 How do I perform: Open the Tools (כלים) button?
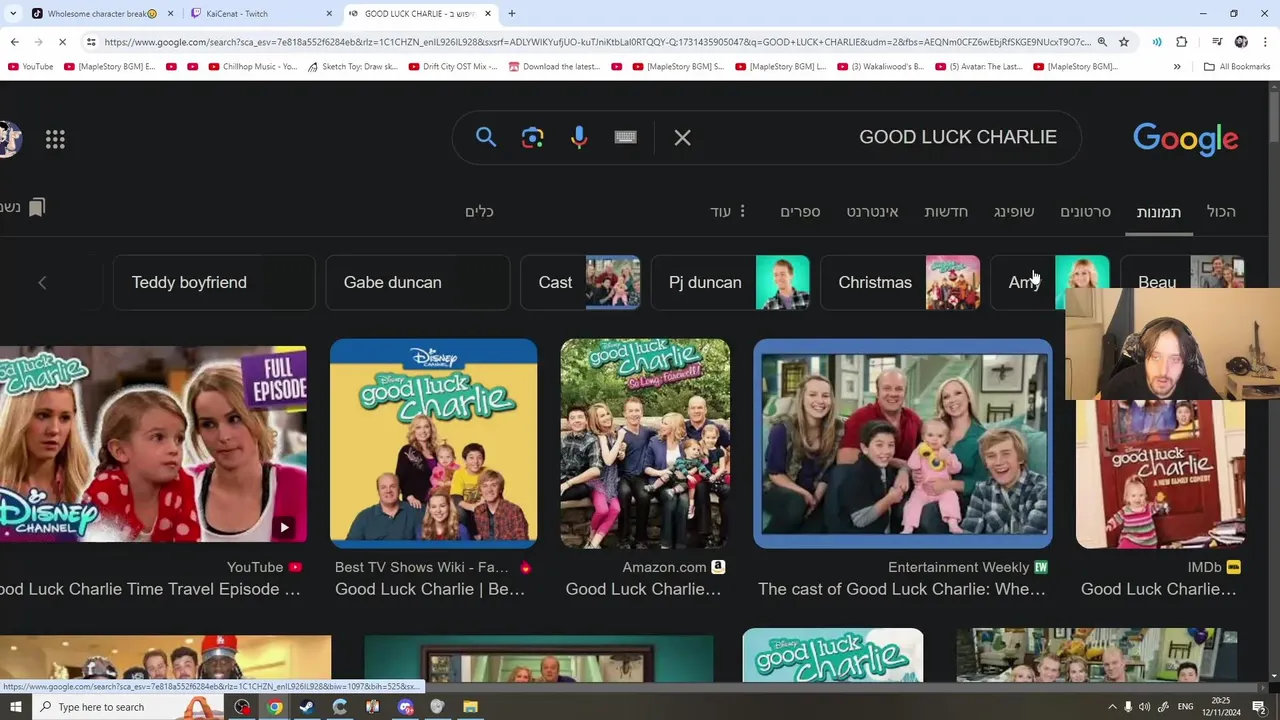[479, 212]
